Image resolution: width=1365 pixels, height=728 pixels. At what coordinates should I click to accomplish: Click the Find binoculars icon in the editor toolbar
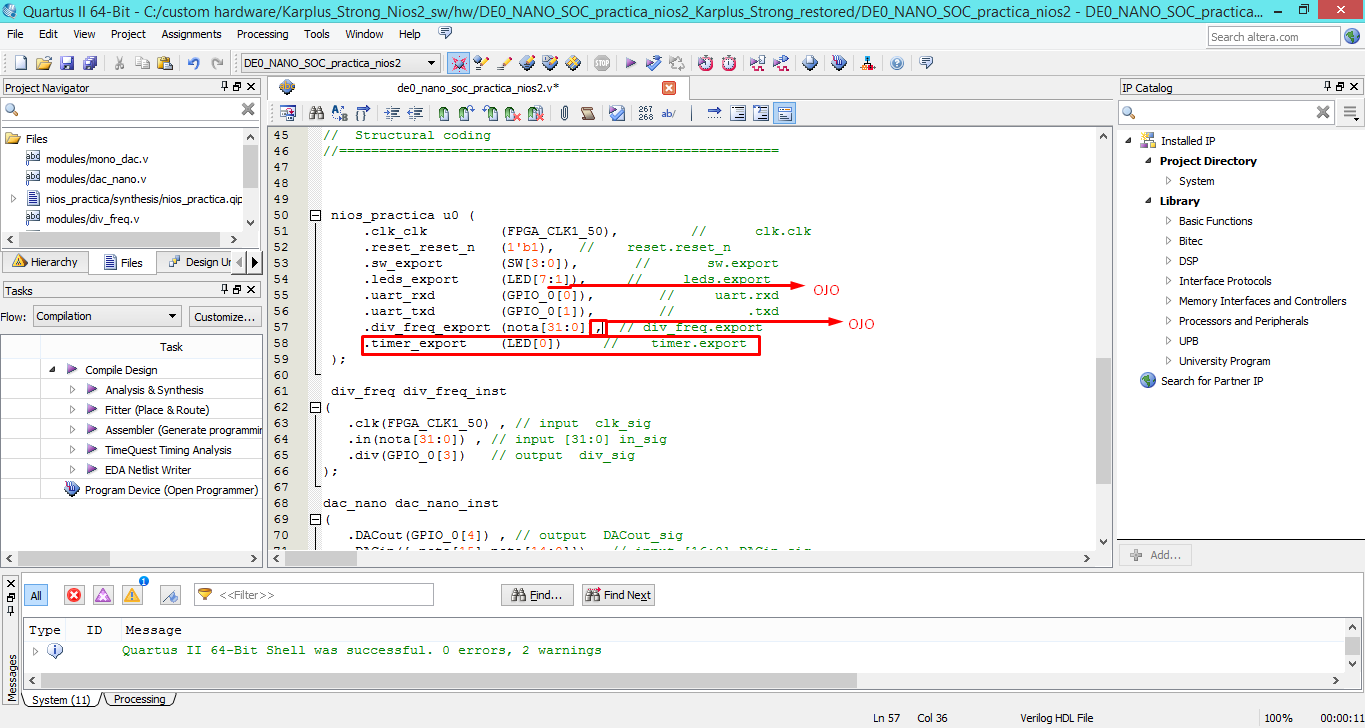click(x=316, y=113)
